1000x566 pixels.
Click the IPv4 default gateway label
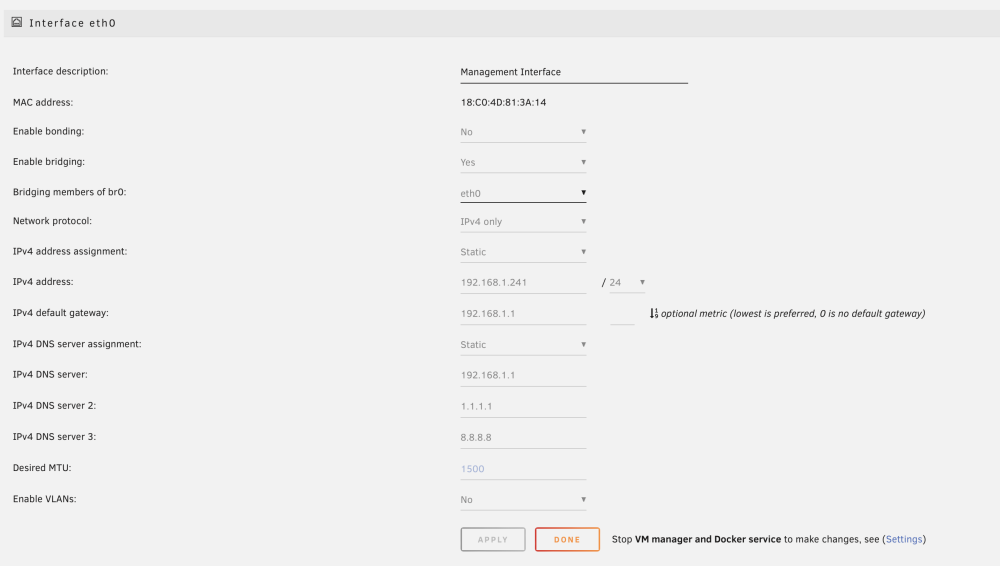[x=61, y=313]
